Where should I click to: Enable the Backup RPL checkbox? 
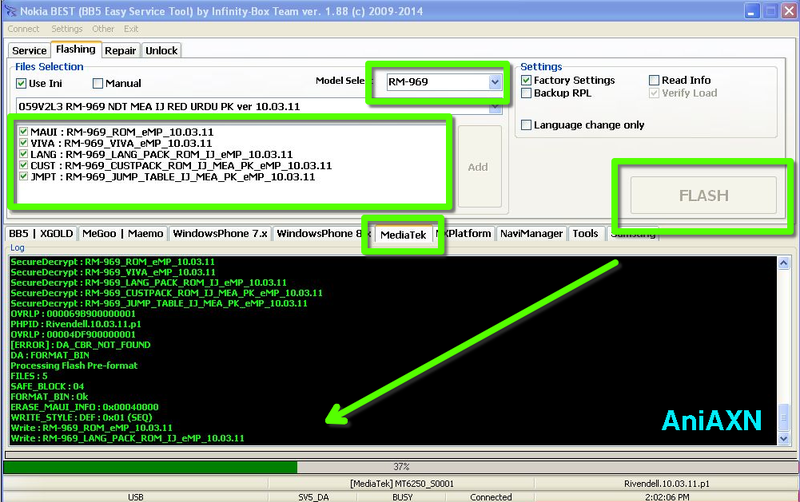[527, 93]
